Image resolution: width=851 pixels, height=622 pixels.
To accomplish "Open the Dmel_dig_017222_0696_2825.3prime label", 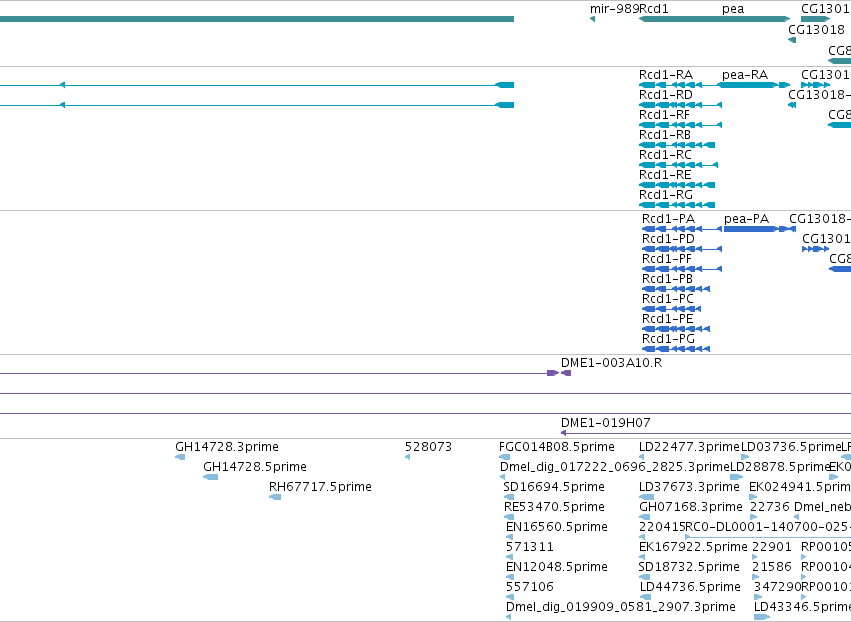I will [x=614, y=467].
